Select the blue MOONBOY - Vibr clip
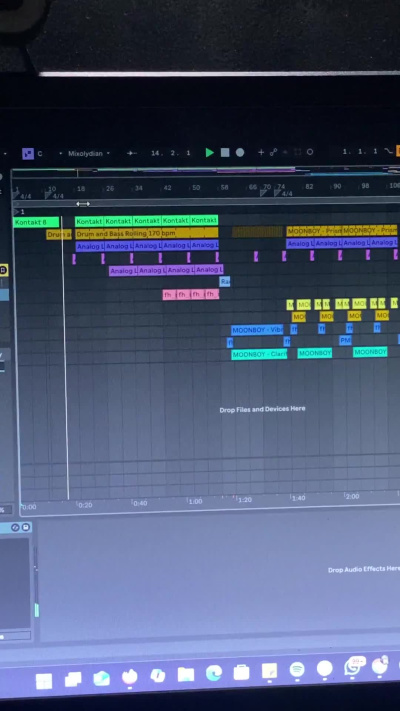400x711 pixels. point(257,330)
